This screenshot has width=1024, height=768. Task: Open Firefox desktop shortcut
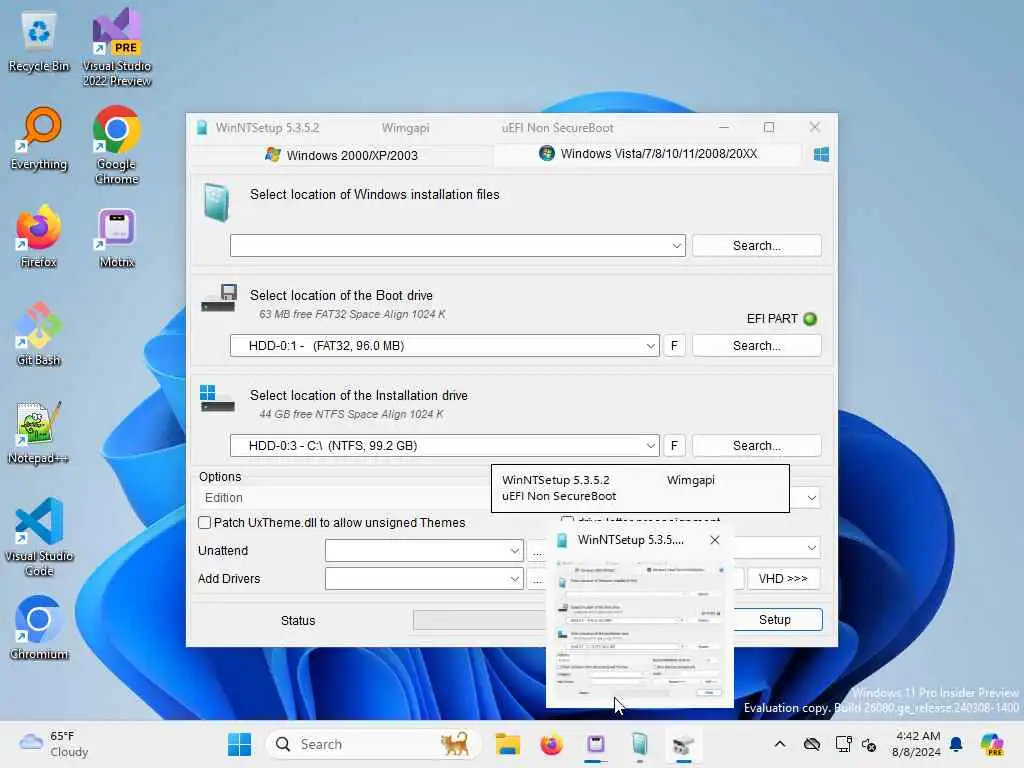pyautogui.click(x=39, y=236)
